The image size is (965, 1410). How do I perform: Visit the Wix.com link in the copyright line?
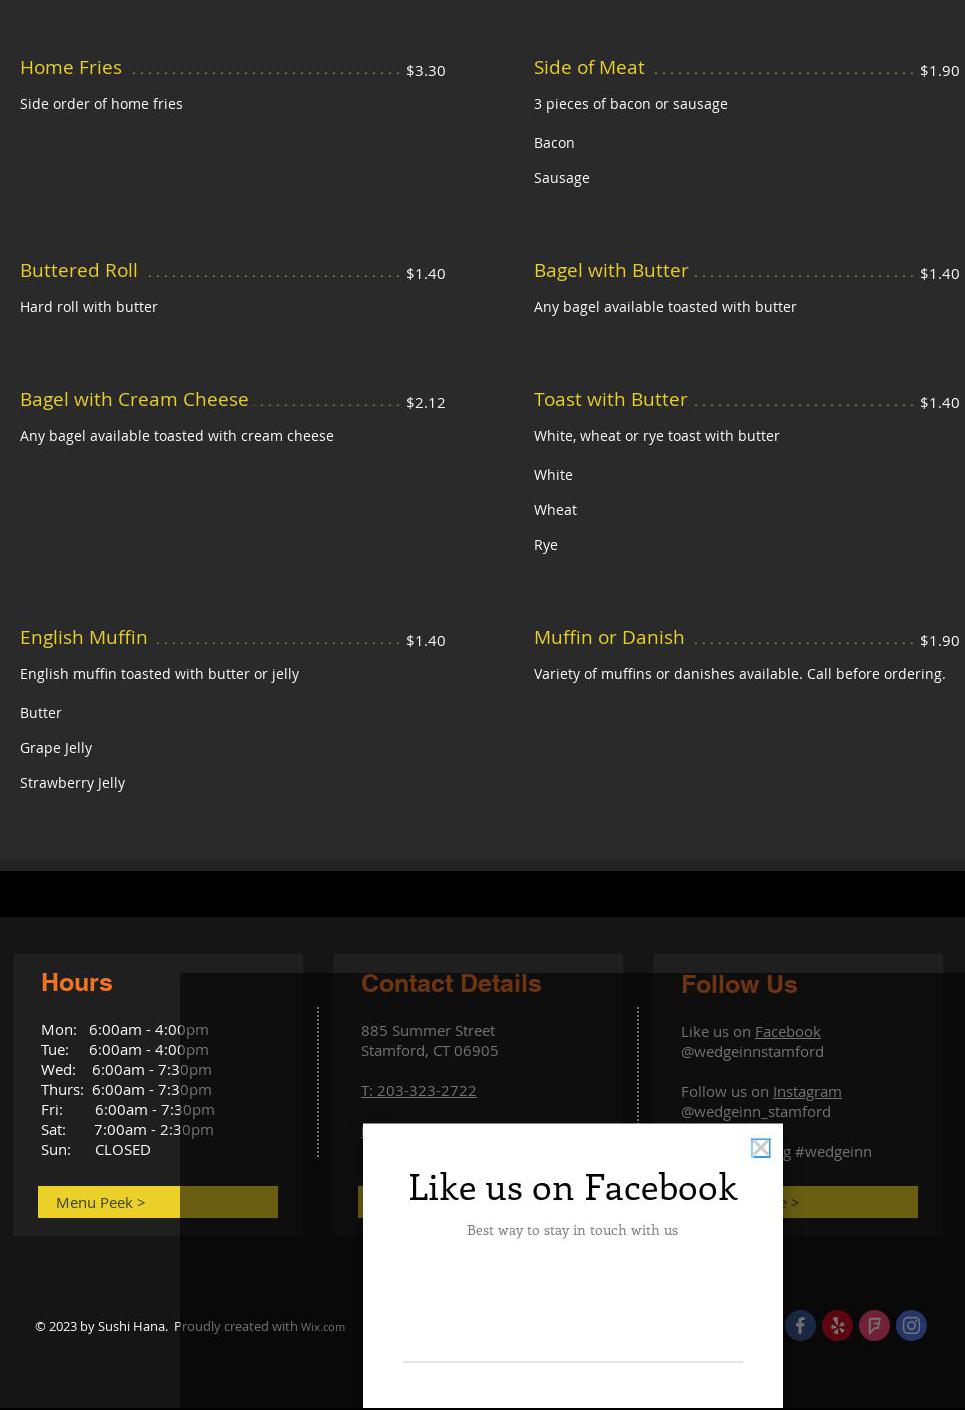click(323, 1327)
